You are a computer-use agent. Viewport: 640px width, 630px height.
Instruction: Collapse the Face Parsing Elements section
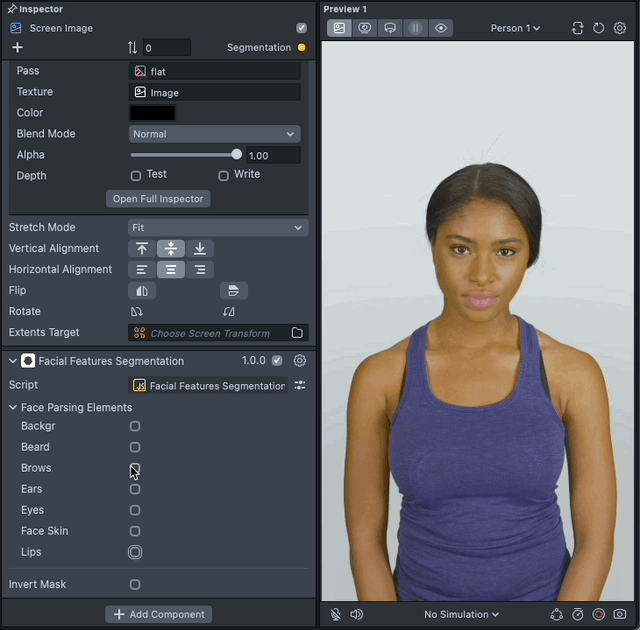(x=13, y=408)
